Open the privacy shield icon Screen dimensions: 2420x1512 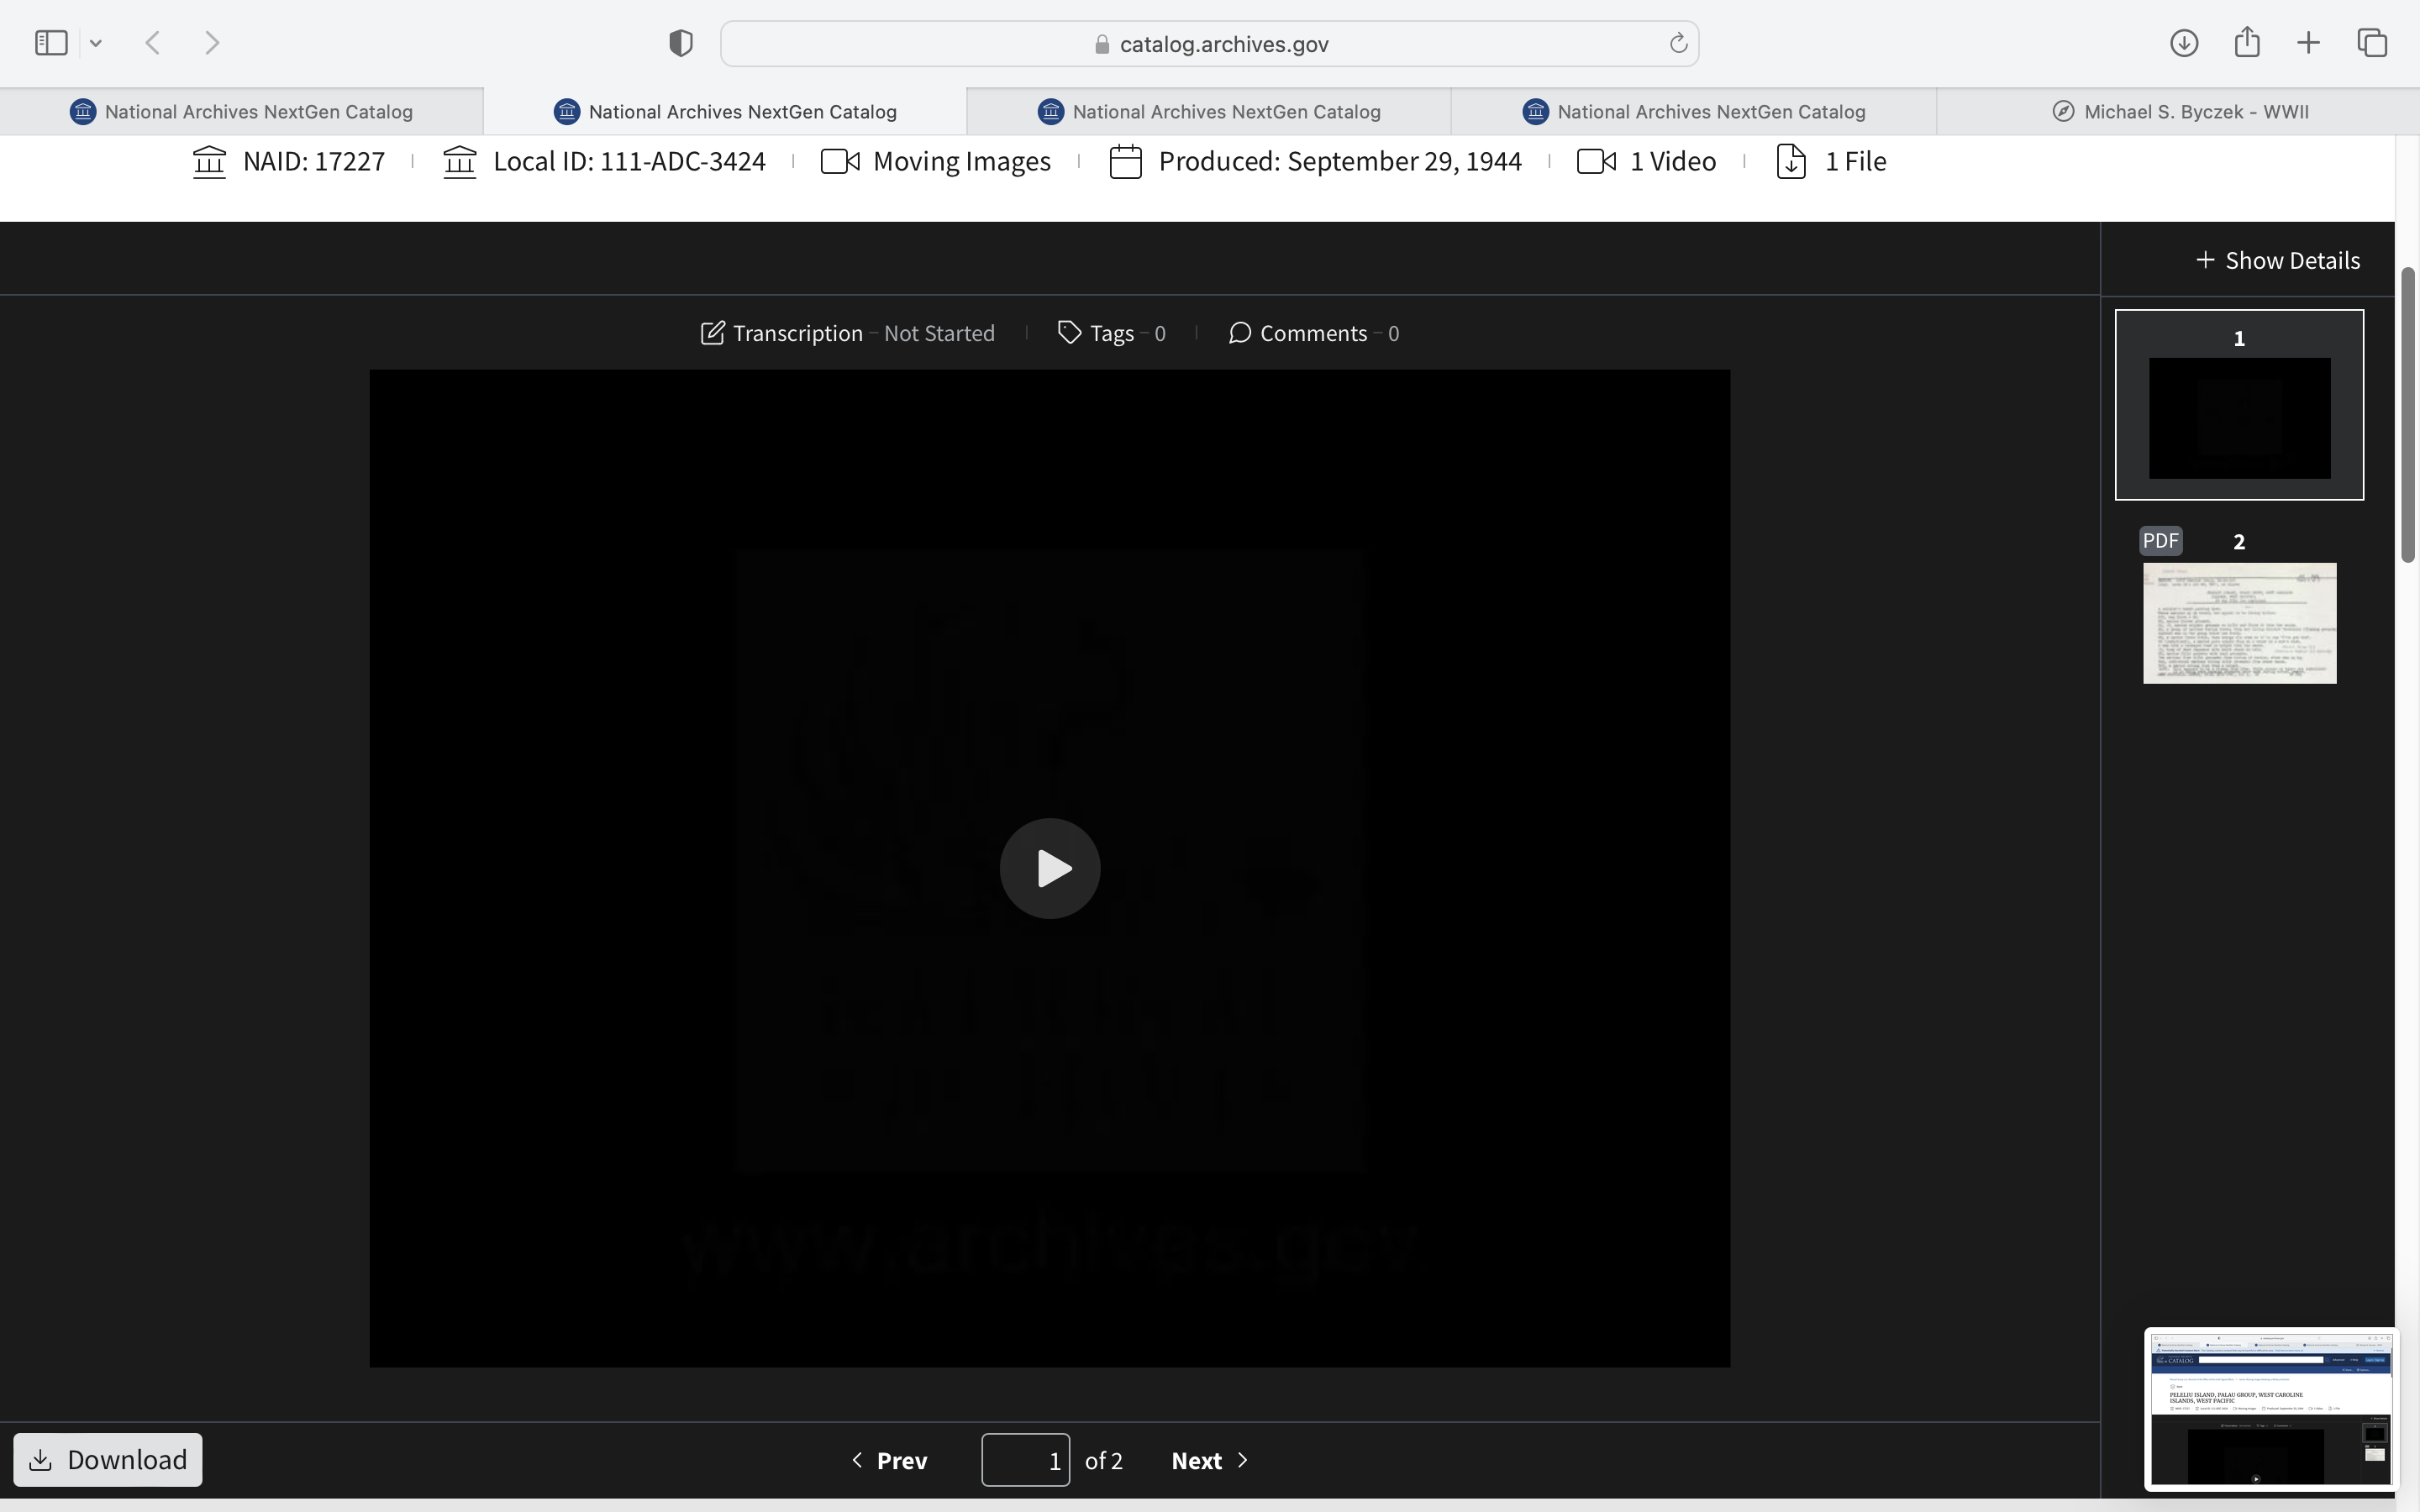pos(680,43)
